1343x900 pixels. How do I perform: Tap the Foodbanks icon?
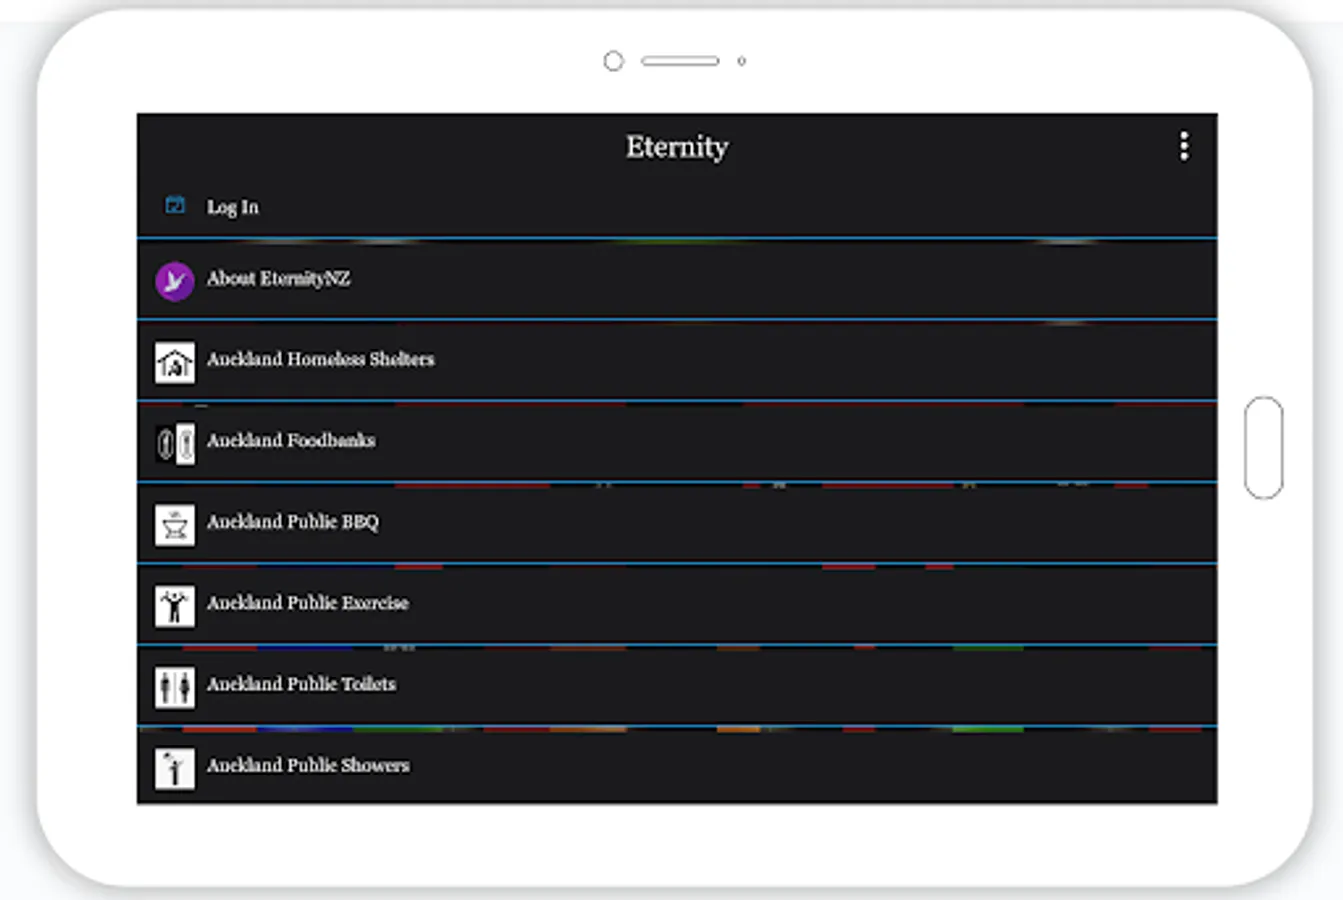[x=174, y=443]
